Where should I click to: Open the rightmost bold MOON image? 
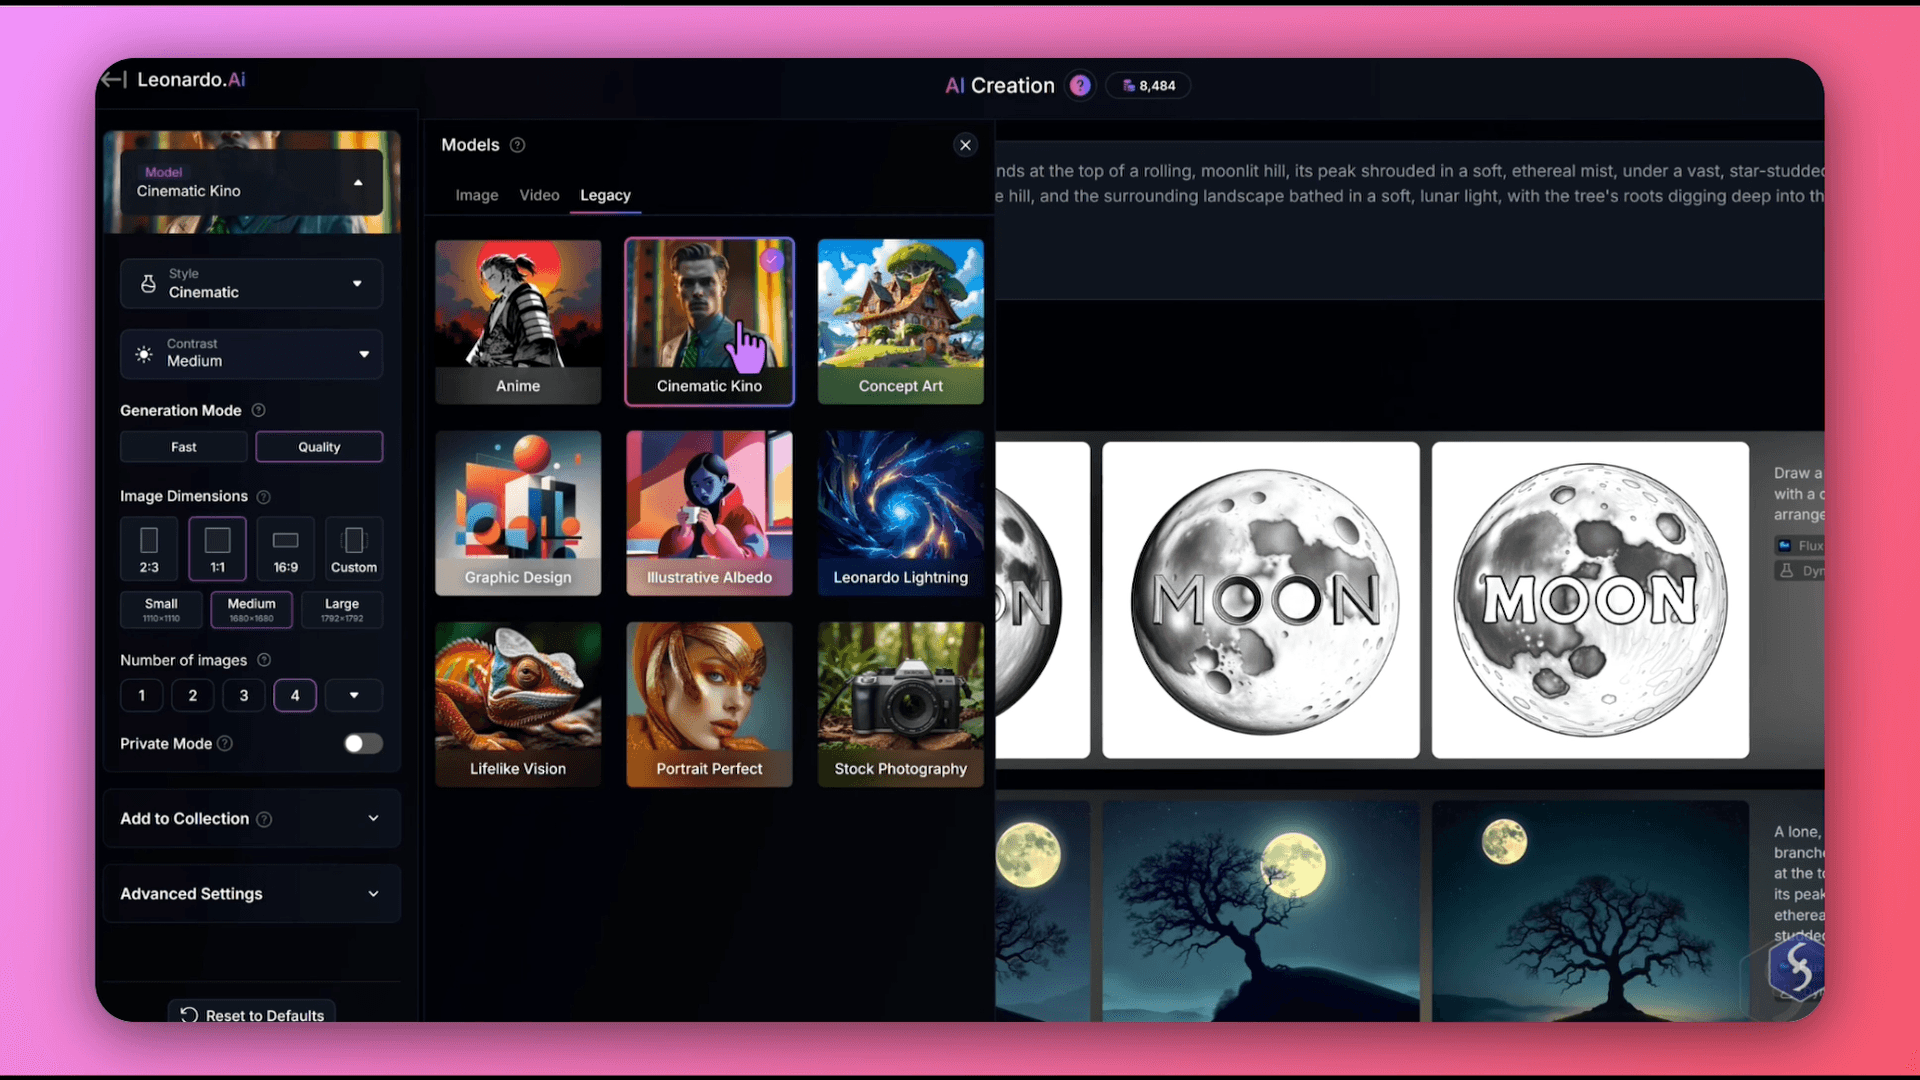pyautogui.click(x=1590, y=600)
